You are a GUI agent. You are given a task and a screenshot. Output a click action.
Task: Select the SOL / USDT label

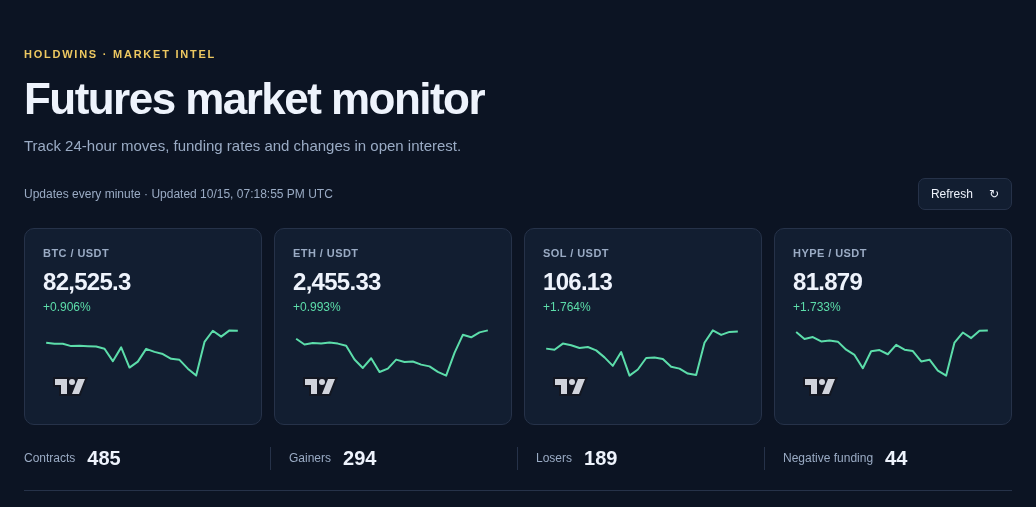[576, 253]
